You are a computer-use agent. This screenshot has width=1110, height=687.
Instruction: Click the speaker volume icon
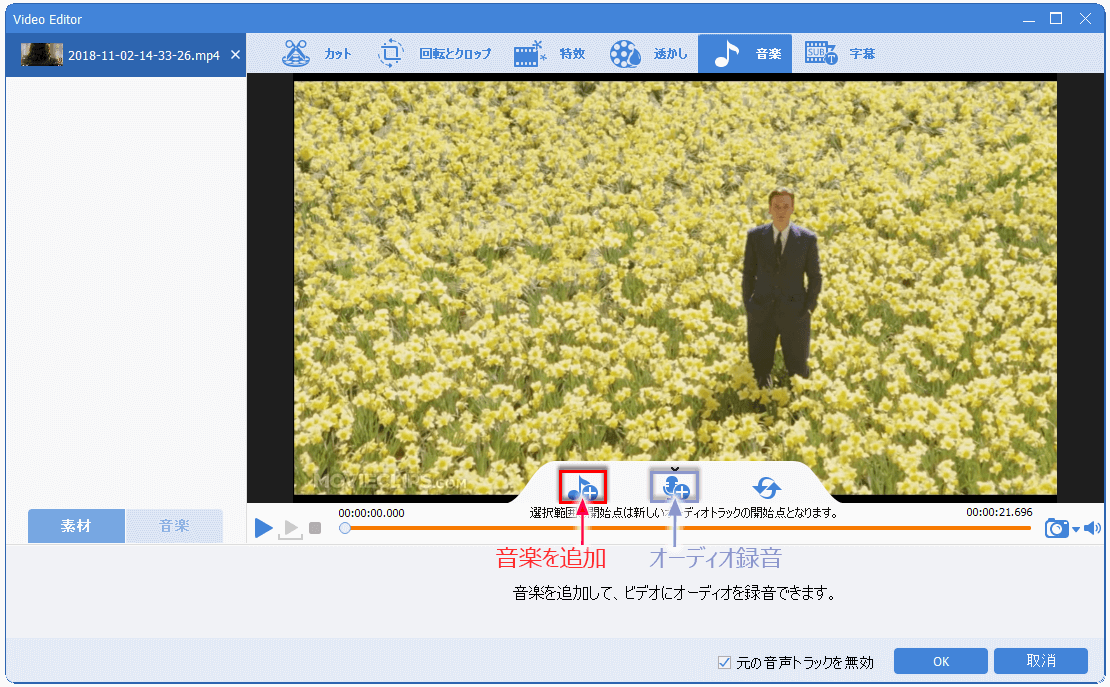pyautogui.click(x=1092, y=528)
